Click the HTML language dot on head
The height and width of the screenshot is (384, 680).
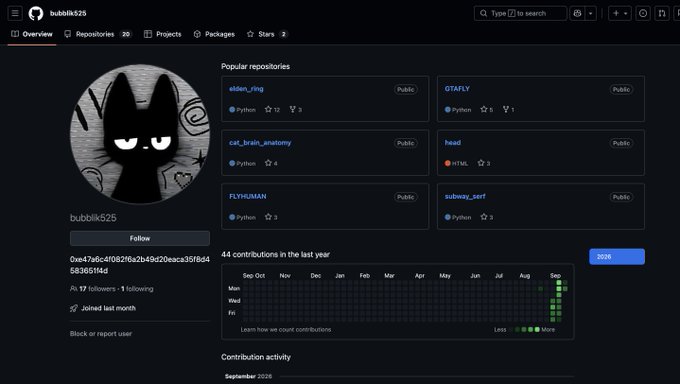[448, 163]
